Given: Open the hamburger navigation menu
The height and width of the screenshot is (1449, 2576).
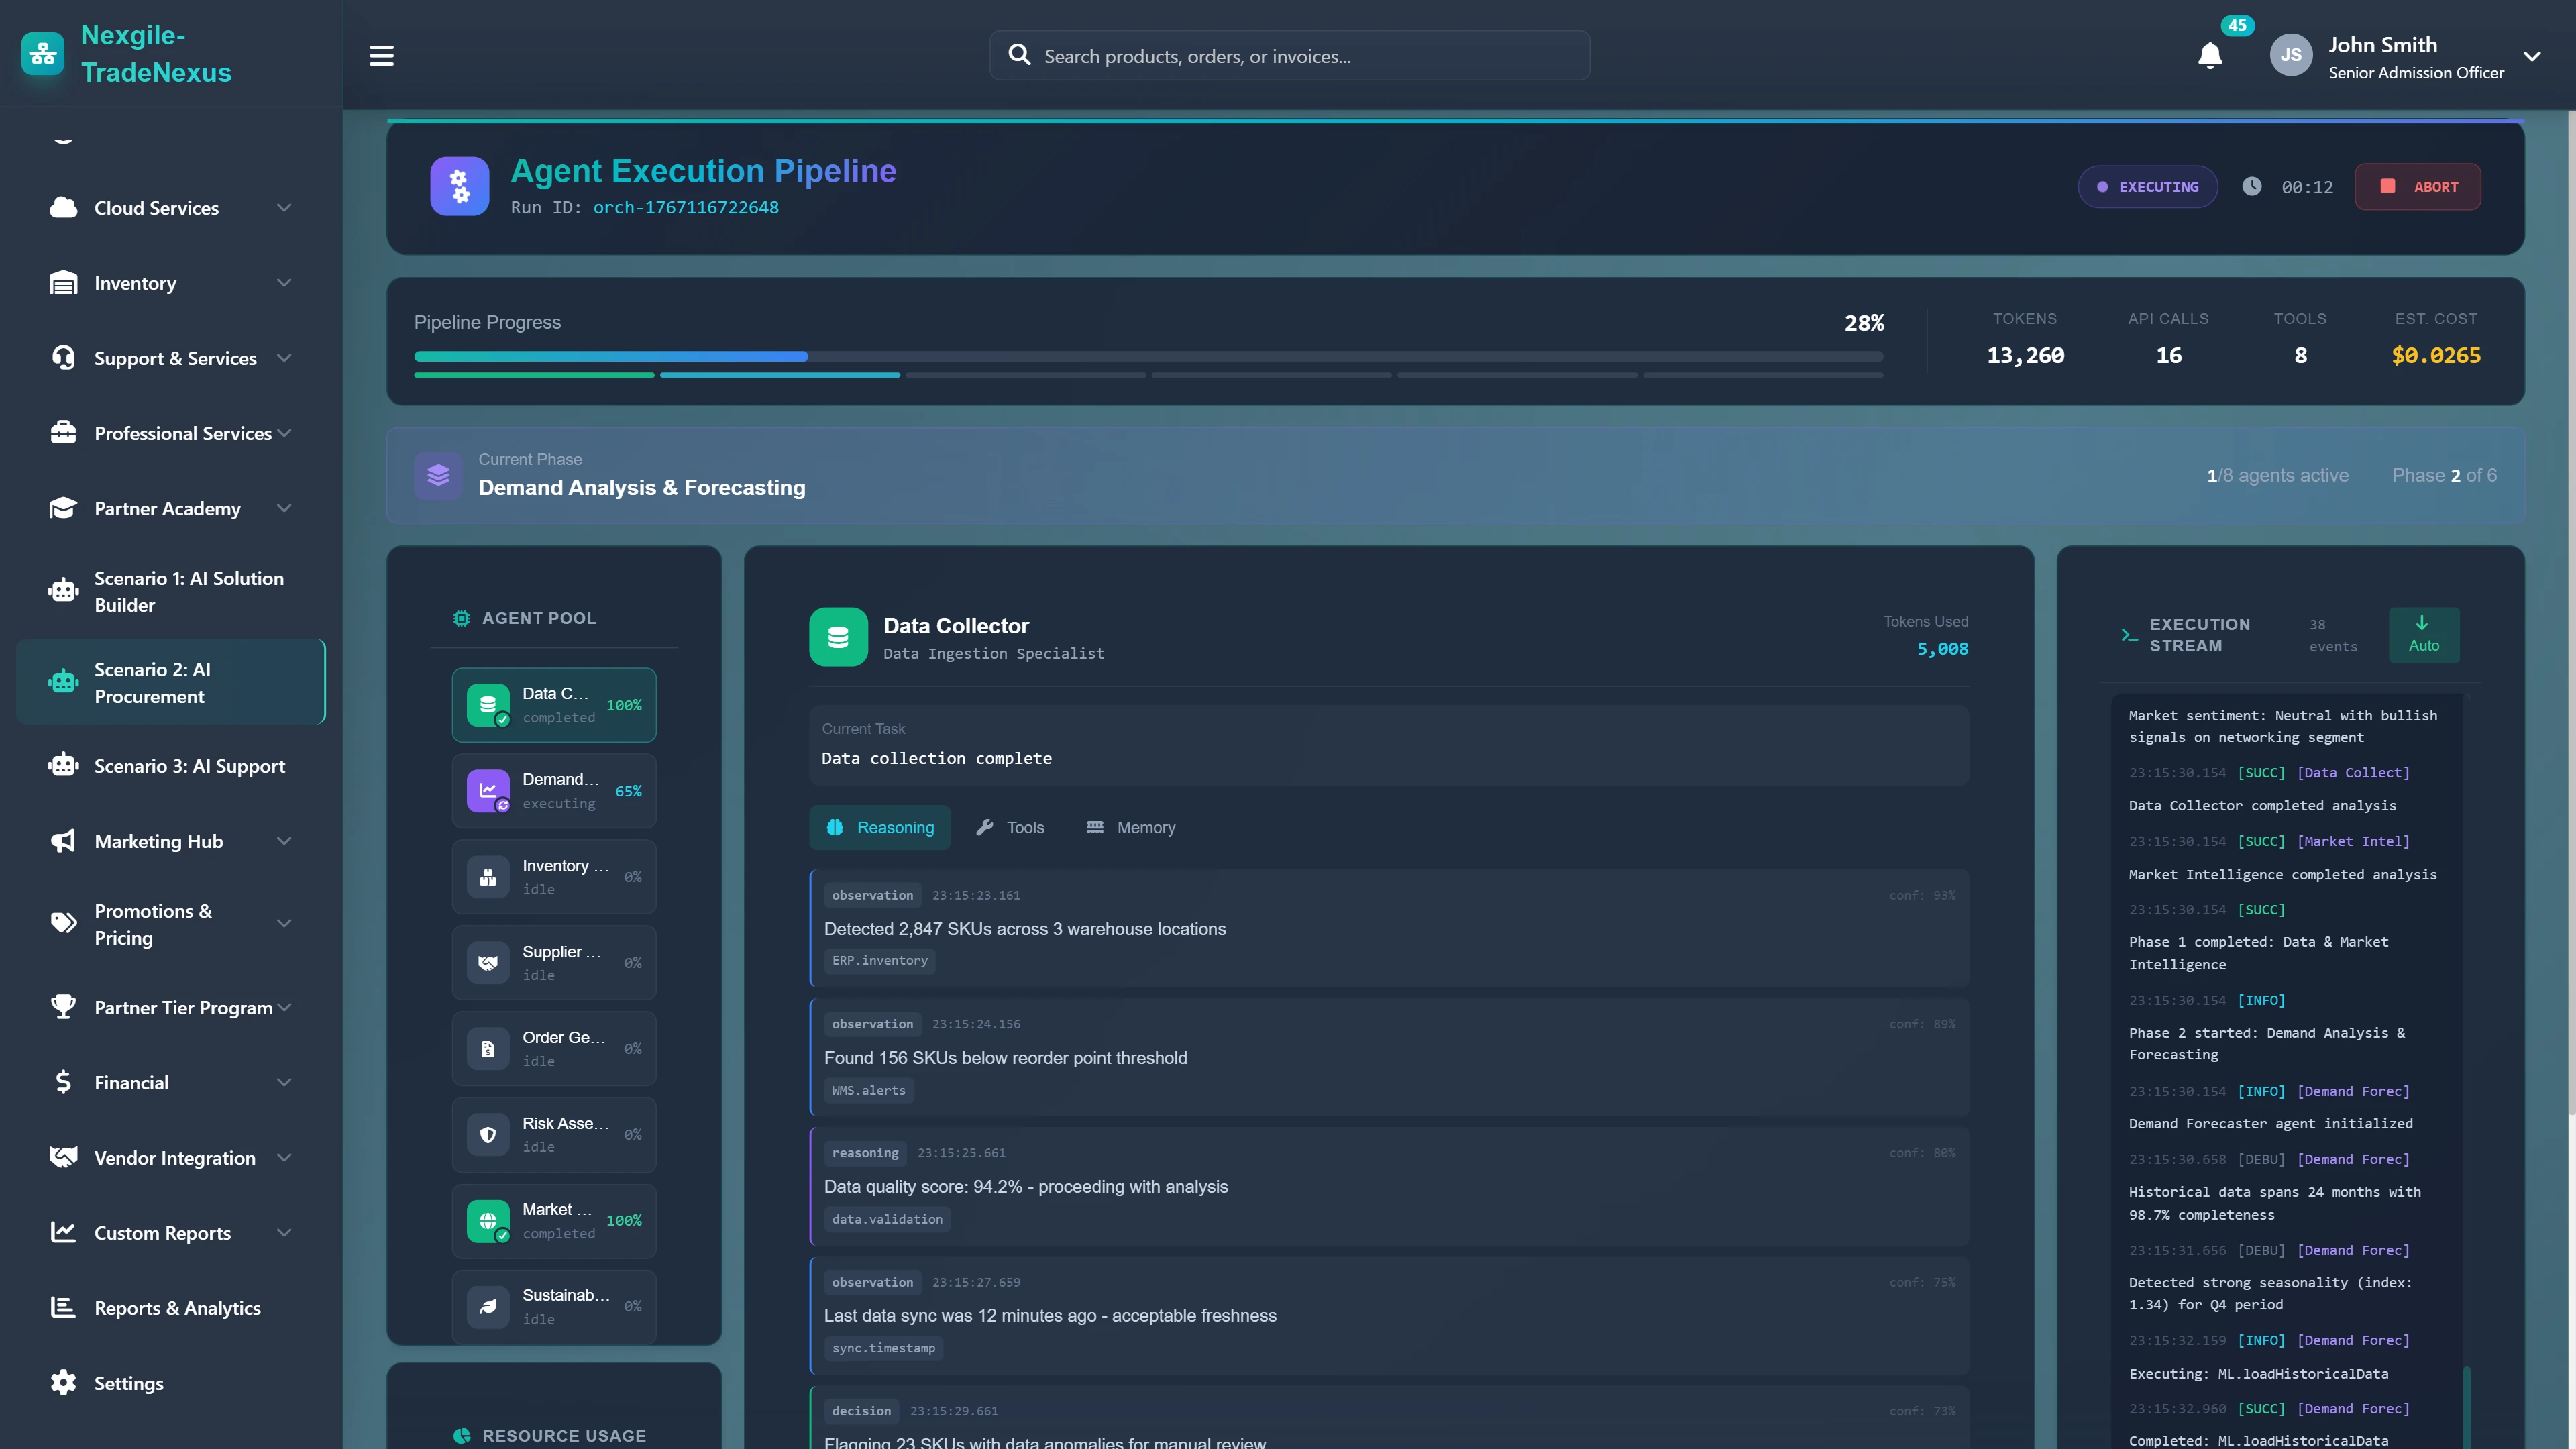Looking at the screenshot, I should point(381,55).
